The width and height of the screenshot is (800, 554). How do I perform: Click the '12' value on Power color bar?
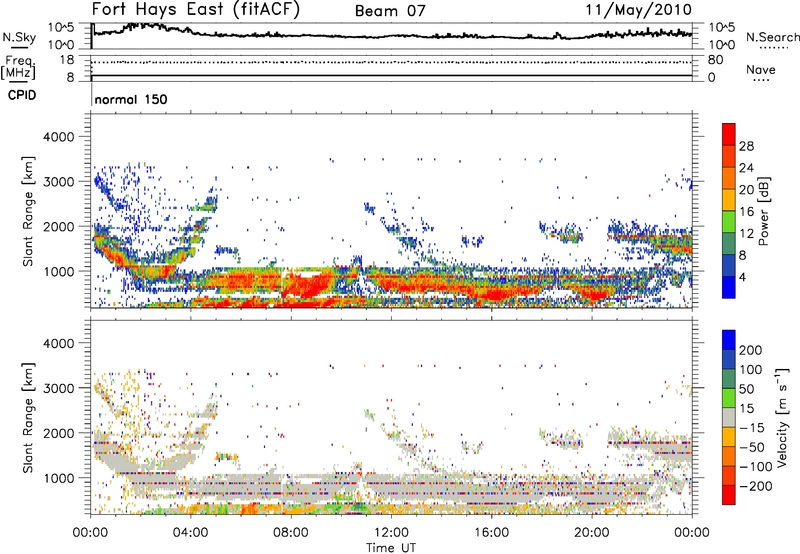click(746, 234)
